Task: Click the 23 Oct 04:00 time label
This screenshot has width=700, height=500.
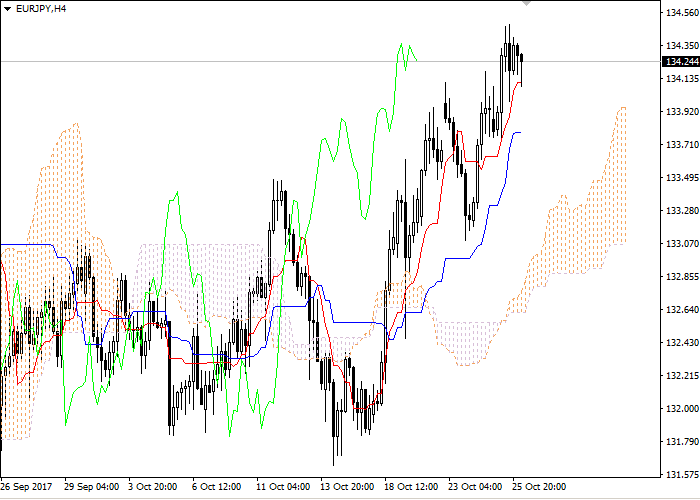Action: pos(475,487)
